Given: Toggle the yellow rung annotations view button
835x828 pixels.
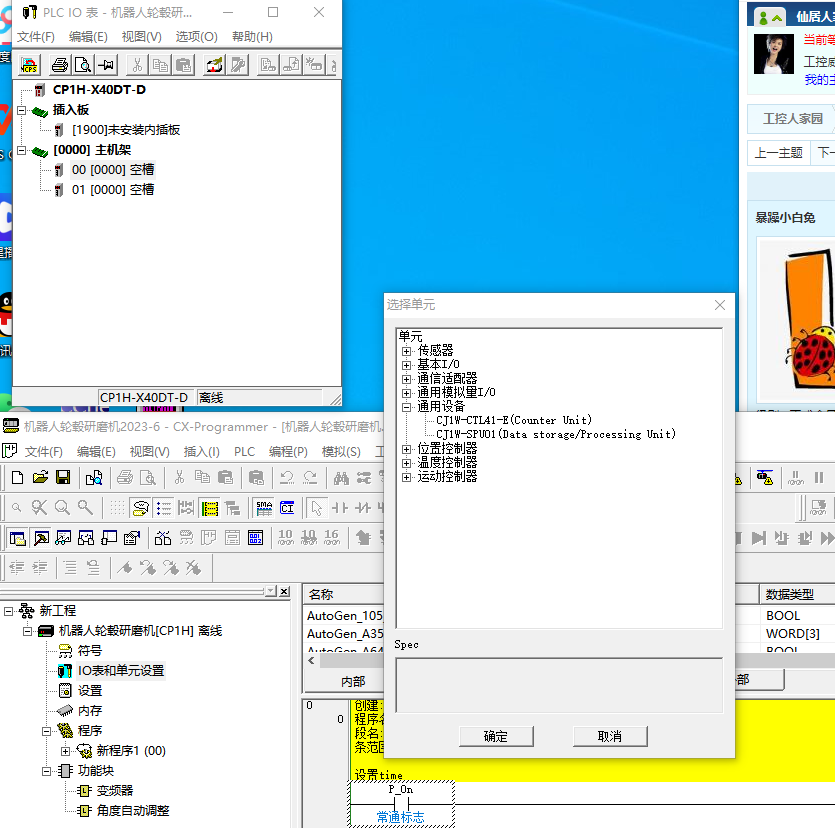Looking at the screenshot, I should click(x=209, y=508).
